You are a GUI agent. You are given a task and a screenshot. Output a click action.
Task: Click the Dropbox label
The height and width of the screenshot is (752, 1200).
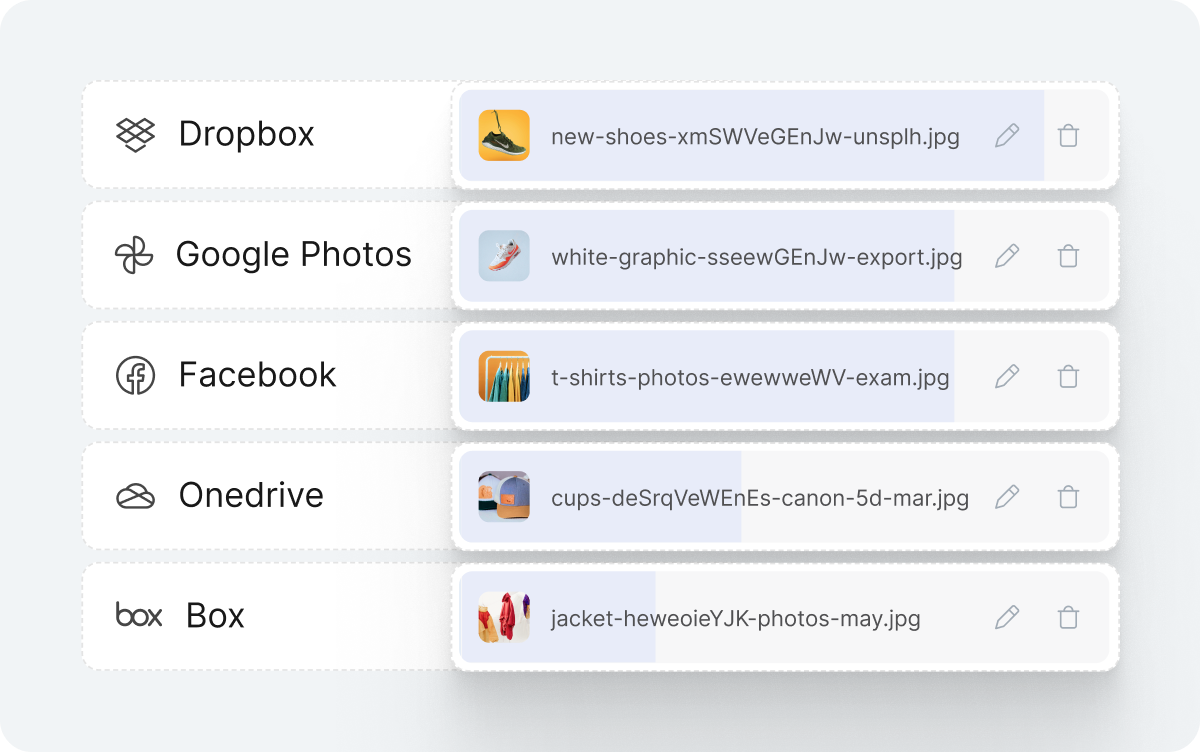point(244,134)
